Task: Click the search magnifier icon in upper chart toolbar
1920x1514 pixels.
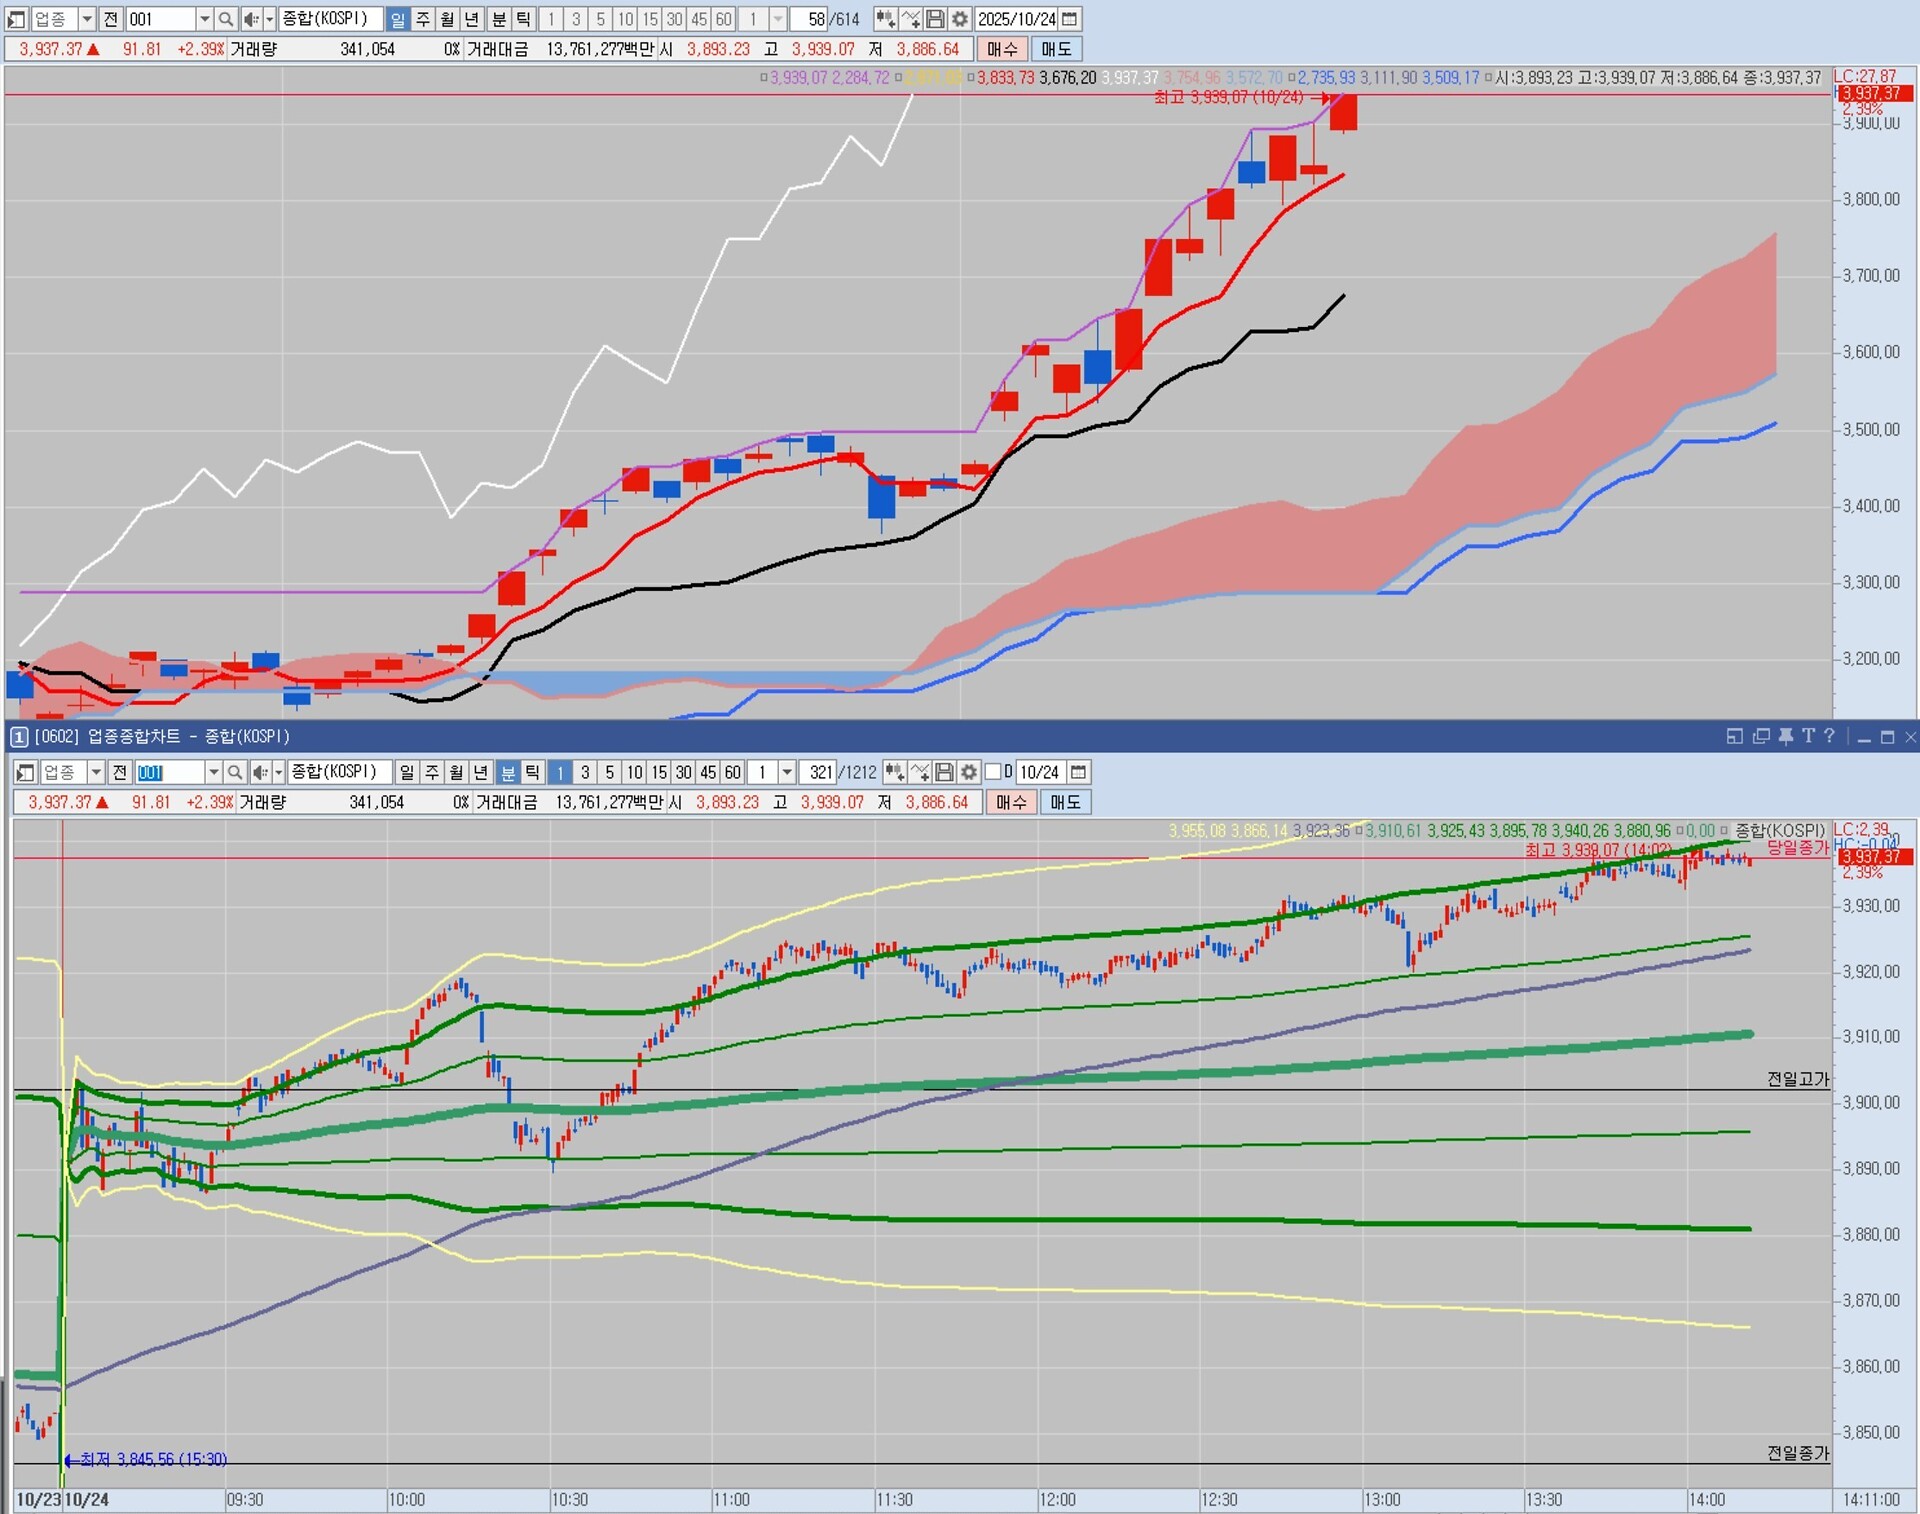Action: [226, 19]
